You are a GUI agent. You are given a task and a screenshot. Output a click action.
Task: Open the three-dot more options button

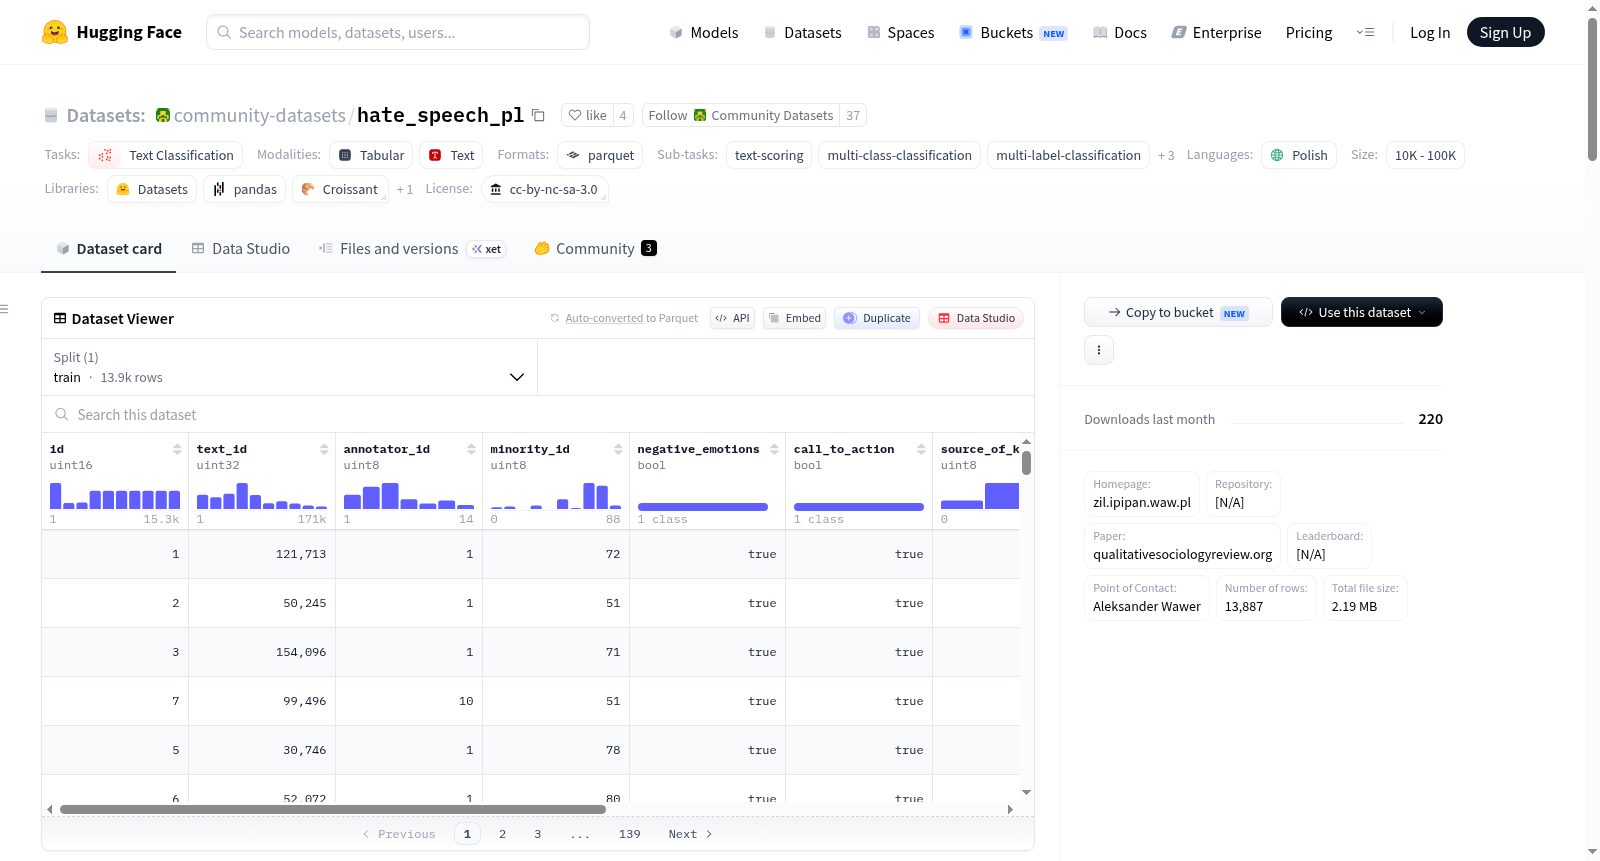pos(1099,350)
